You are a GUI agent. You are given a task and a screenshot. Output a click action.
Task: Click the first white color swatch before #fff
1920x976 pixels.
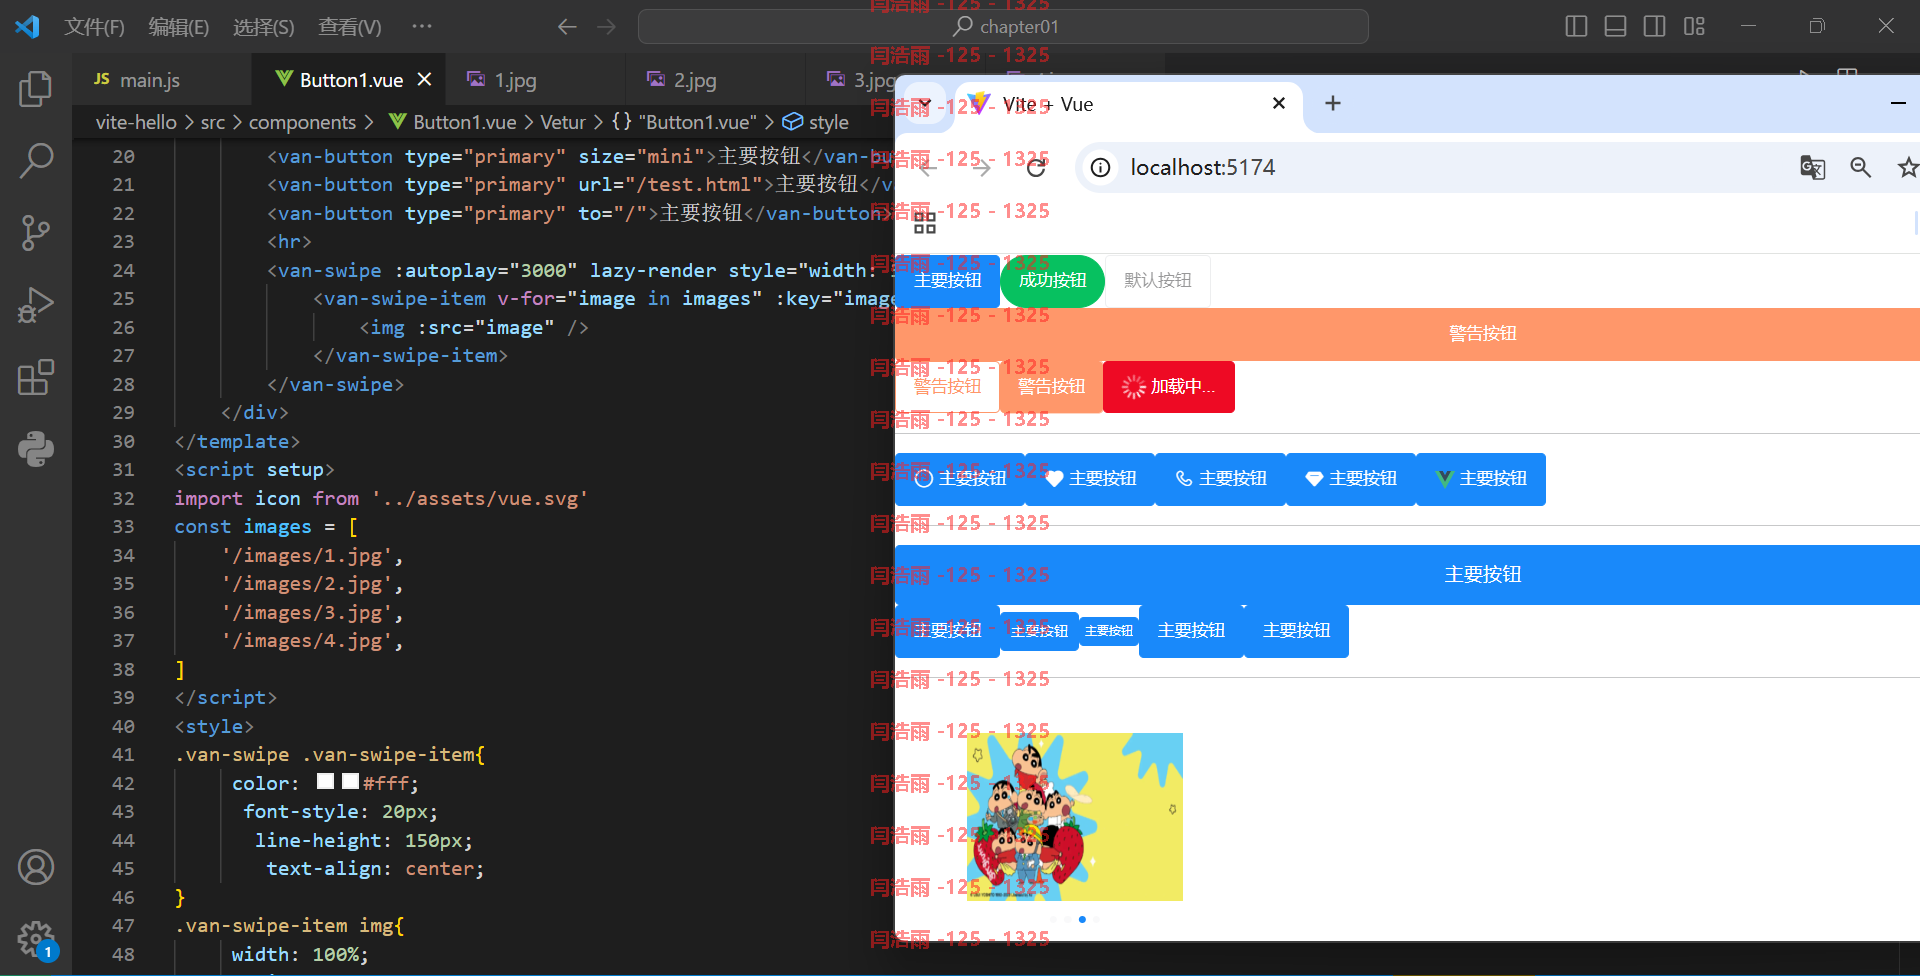(x=326, y=782)
